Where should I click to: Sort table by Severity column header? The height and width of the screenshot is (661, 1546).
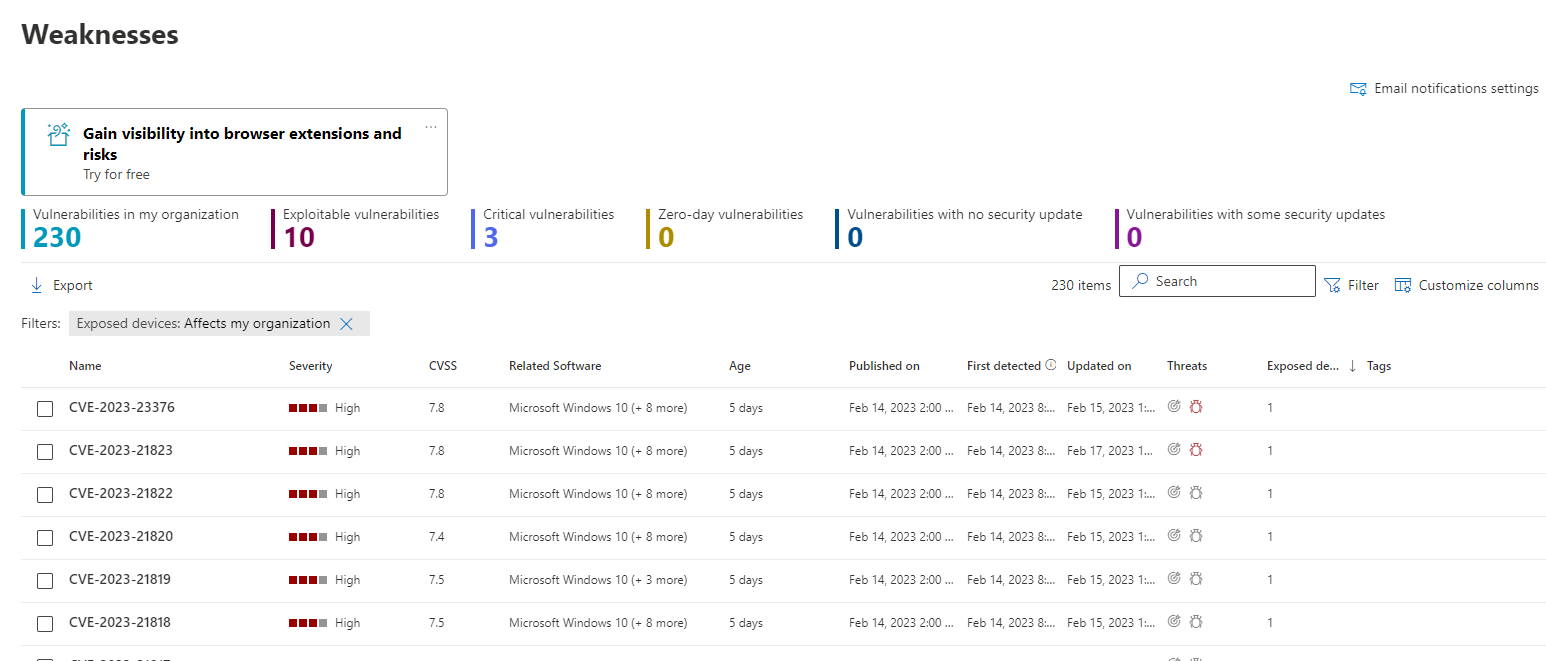click(310, 366)
